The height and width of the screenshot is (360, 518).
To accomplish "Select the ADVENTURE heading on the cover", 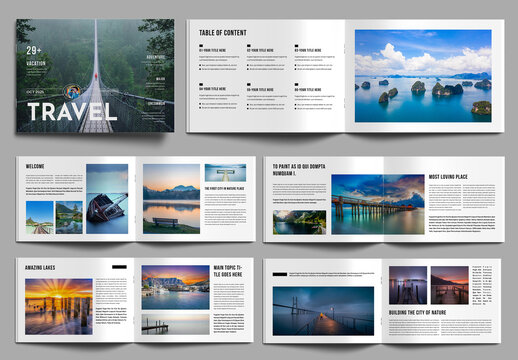I will tap(156, 57).
